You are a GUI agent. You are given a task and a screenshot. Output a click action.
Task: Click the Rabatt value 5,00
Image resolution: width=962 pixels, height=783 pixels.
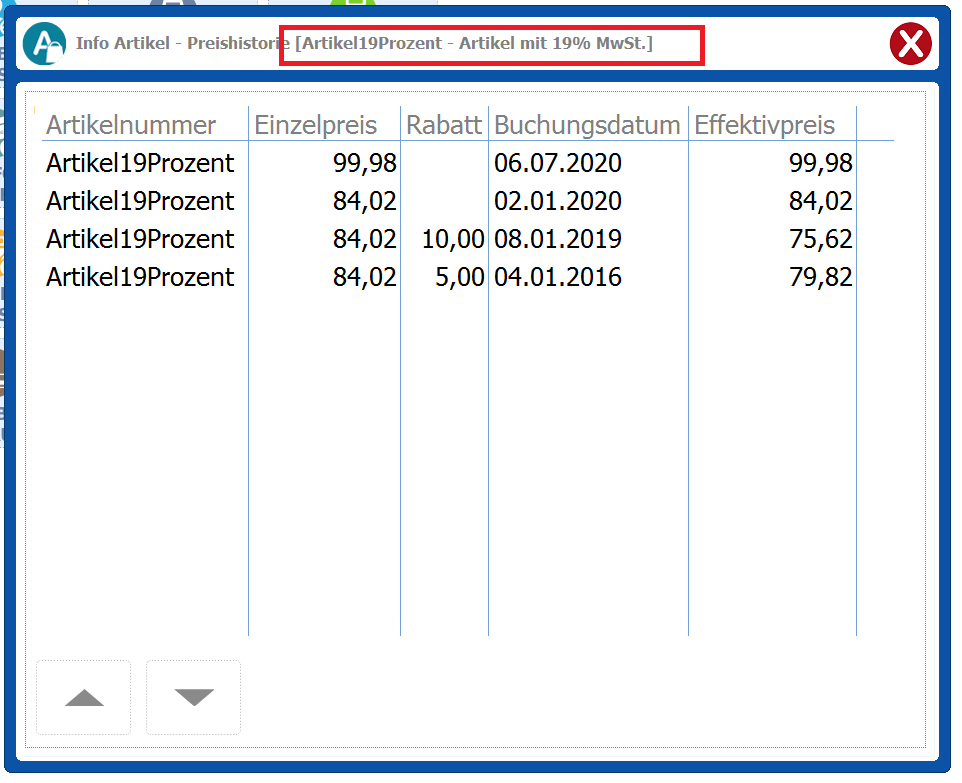coord(460,277)
